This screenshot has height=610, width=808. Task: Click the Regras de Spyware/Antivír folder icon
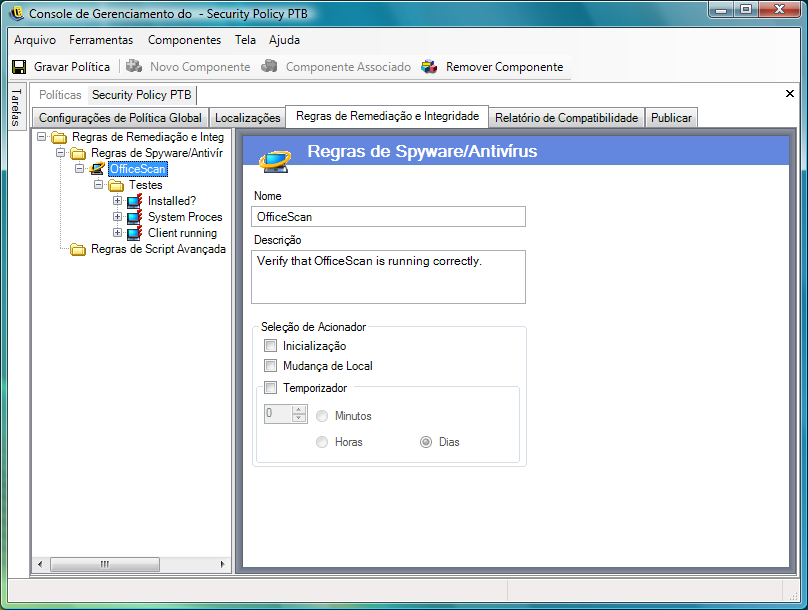click(x=78, y=153)
